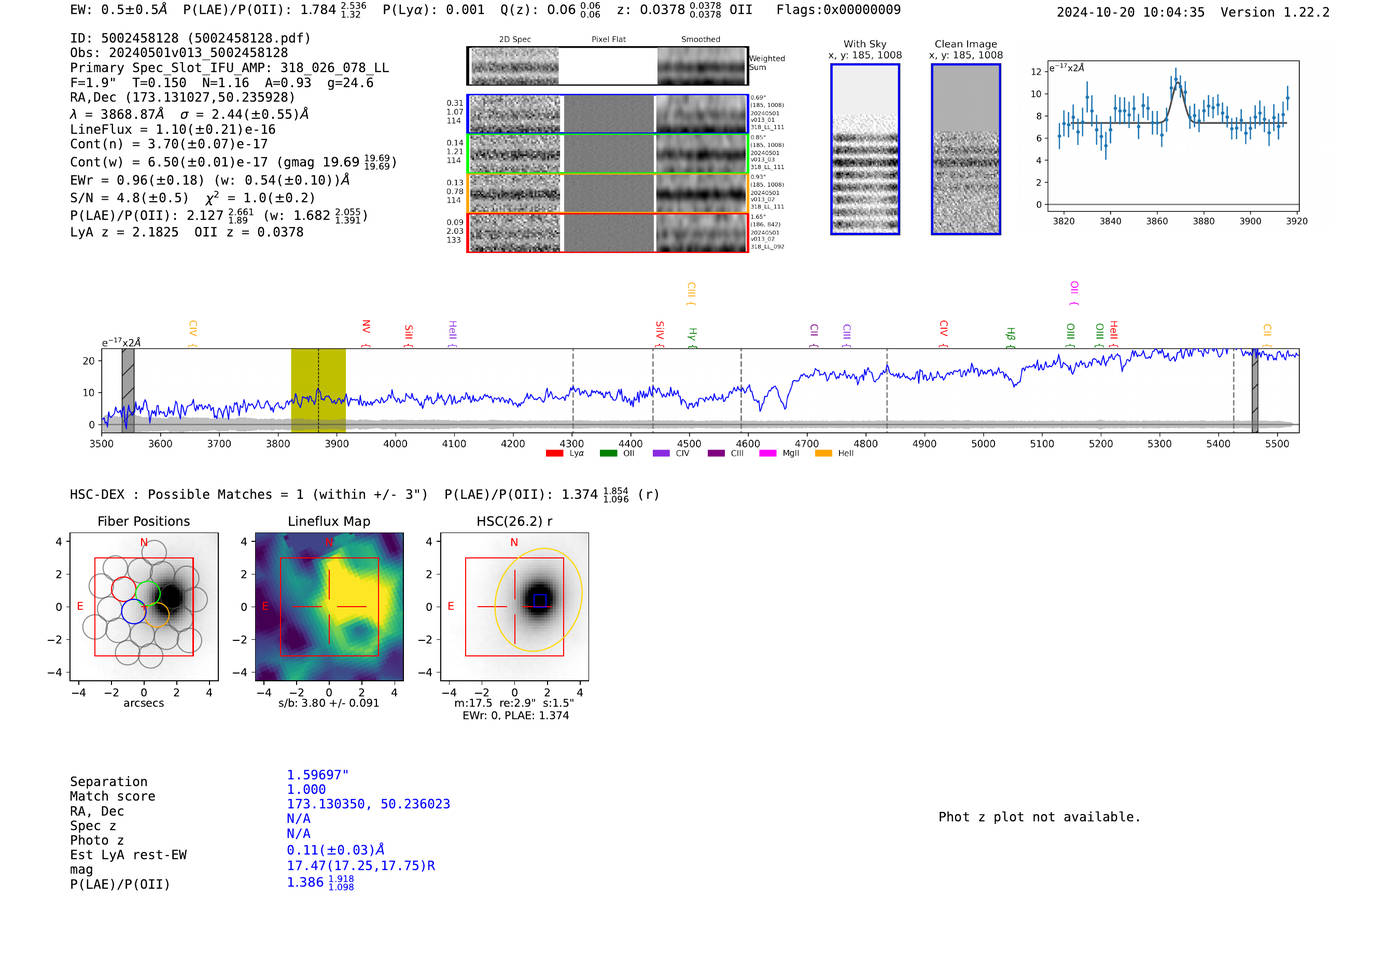This screenshot has height=953, width=1400.
Task: Click the Flags:0x00000009 header text
Action: point(838,10)
